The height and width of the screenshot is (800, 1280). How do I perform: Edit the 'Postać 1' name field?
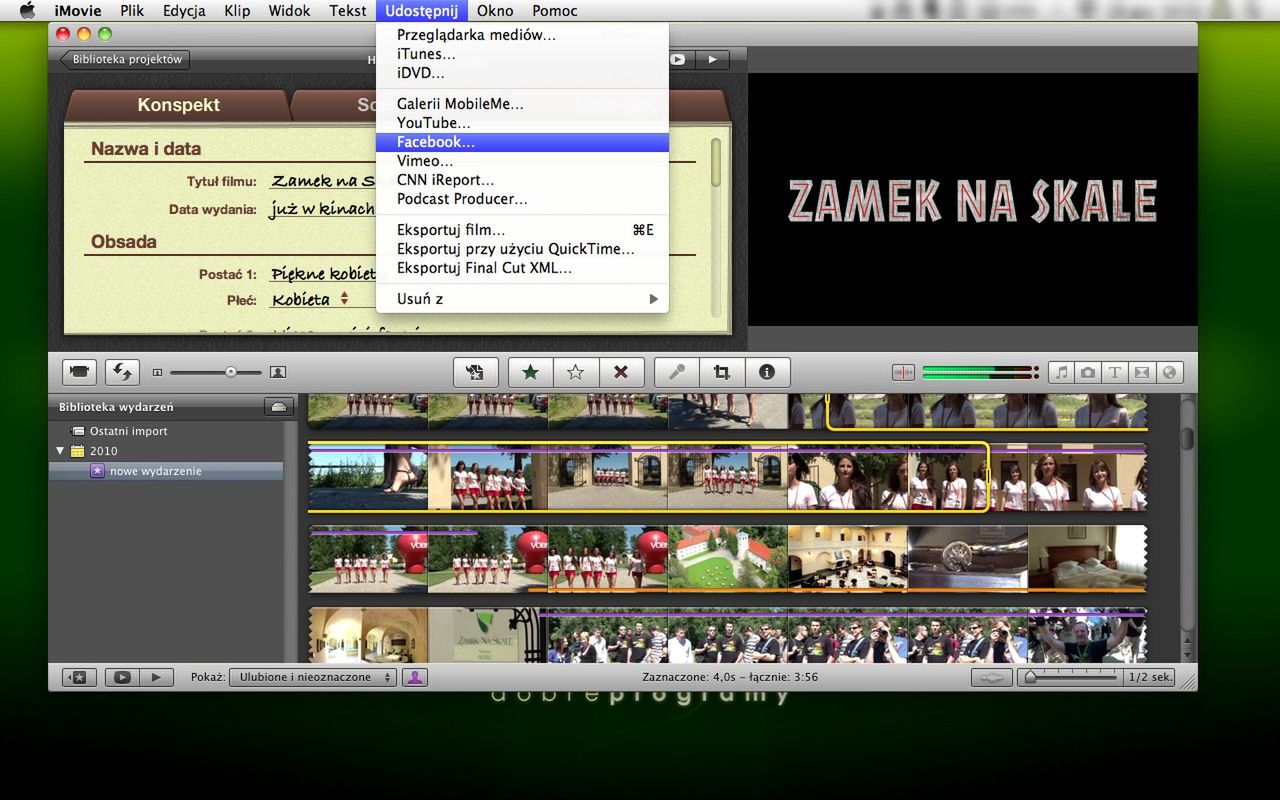322,274
